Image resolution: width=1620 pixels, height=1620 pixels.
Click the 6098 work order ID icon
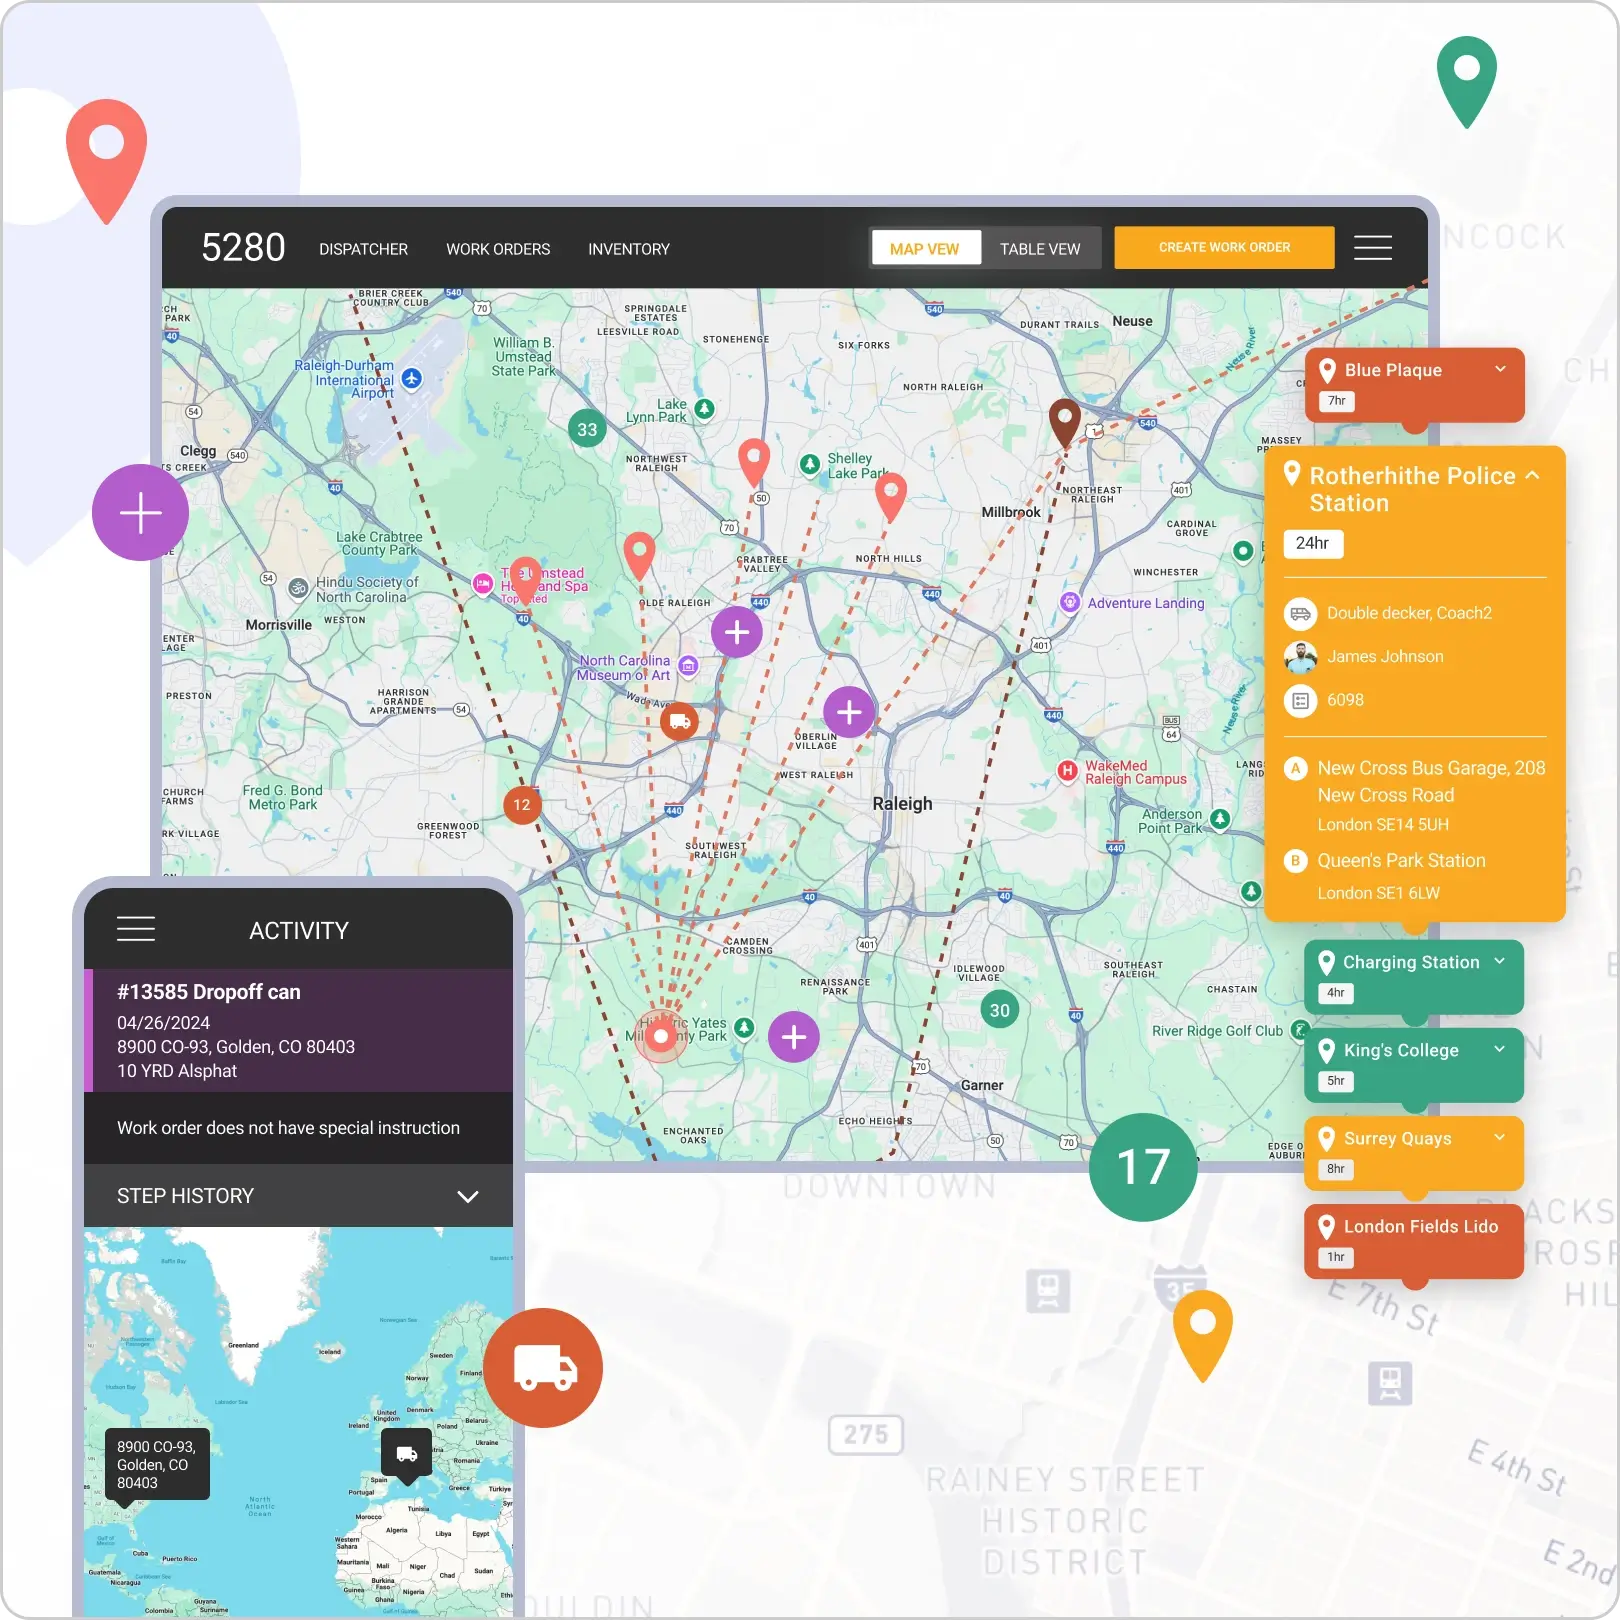pos(1300,700)
